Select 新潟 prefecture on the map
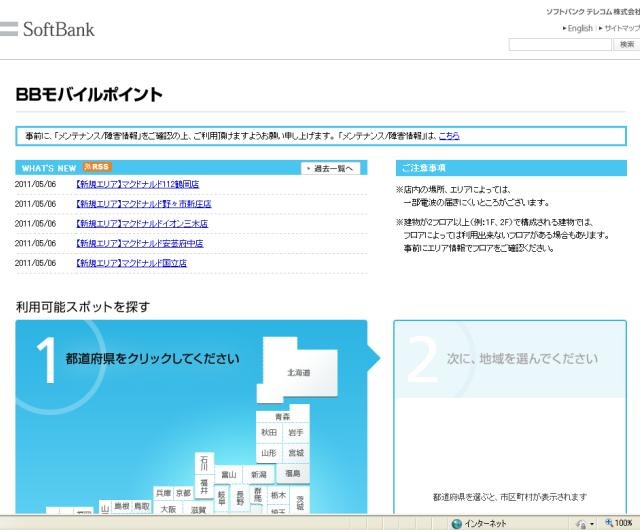The image size is (640, 530). coord(258,474)
